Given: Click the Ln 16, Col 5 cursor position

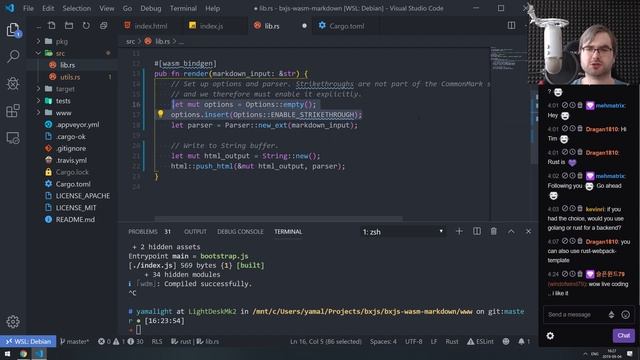Looking at the screenshot, I should click(x=325, y=341).
